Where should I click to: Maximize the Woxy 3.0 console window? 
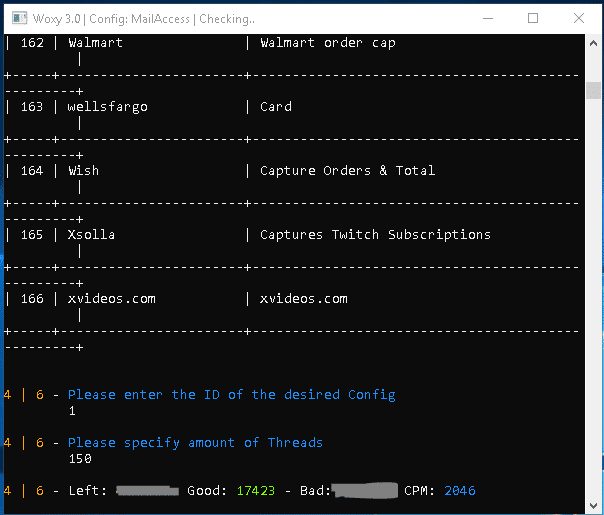pyautogui.click(x=533, y=18)
